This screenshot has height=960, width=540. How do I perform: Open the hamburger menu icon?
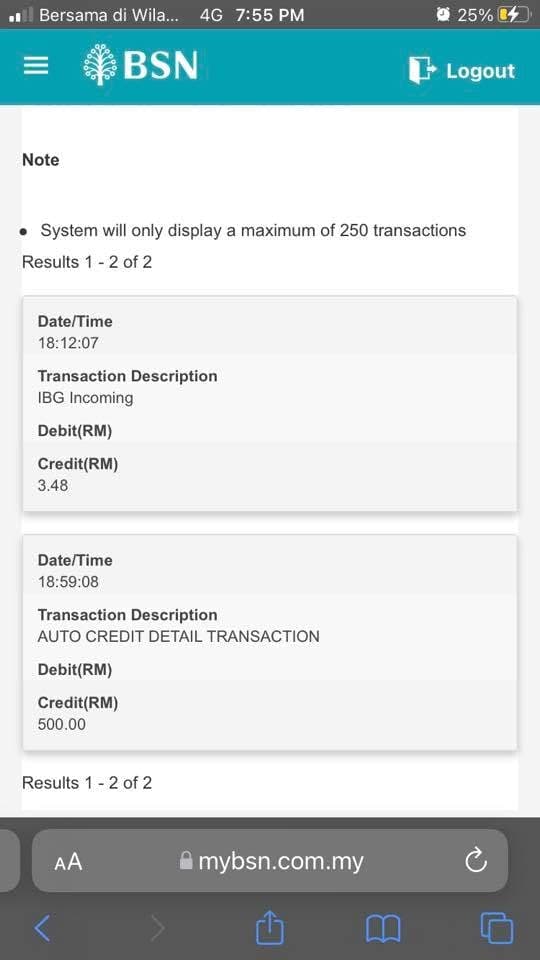[x=36, y=66]
